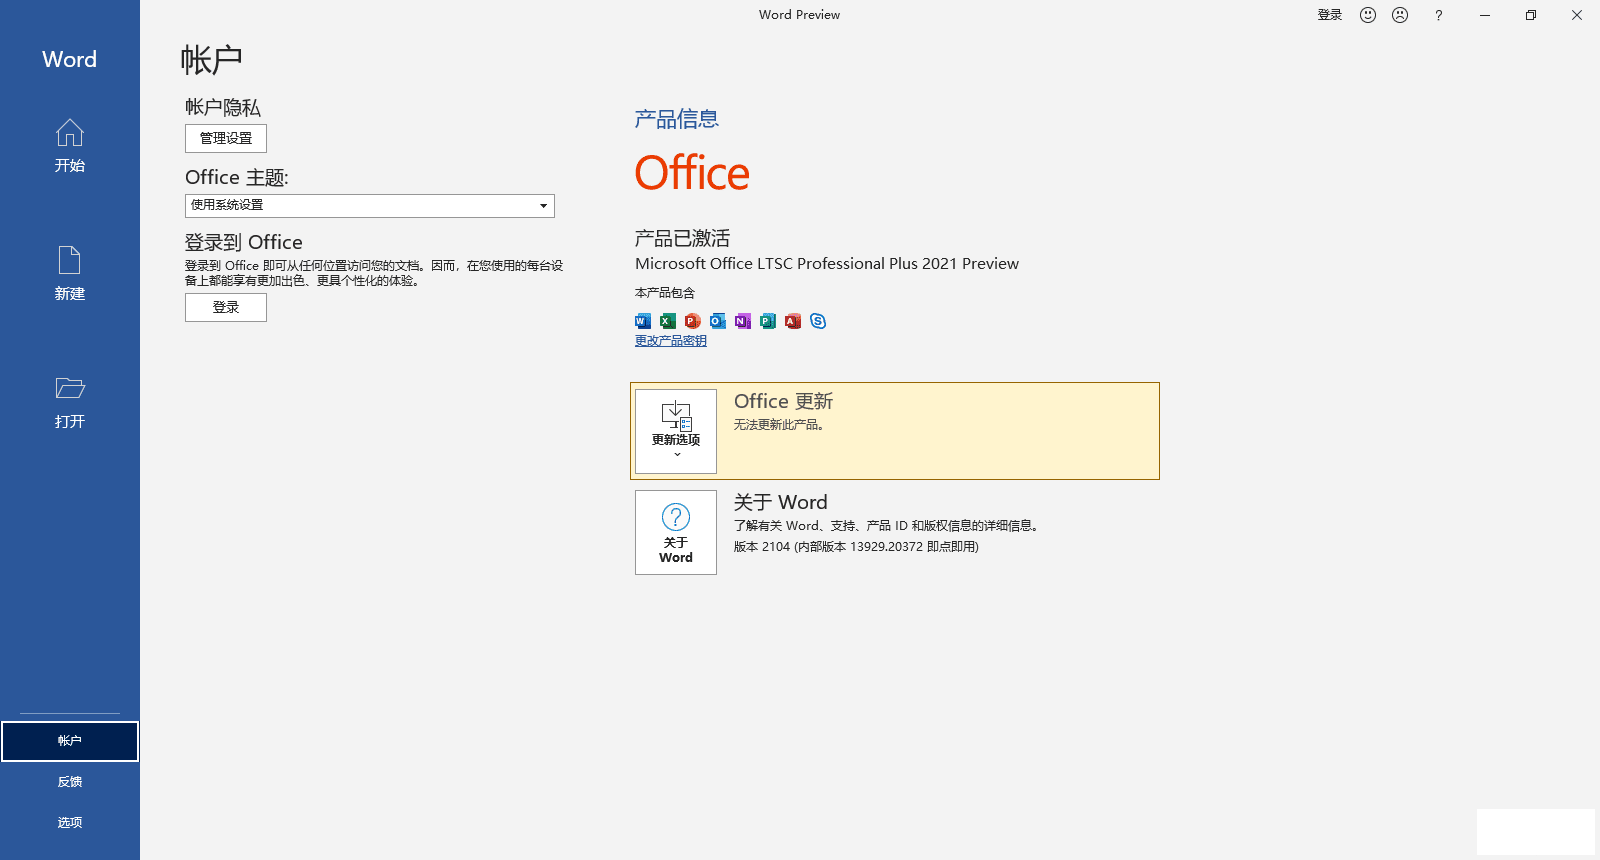
Task: Click the 无法更新此产品 message
Action: (x=779, y=425)
